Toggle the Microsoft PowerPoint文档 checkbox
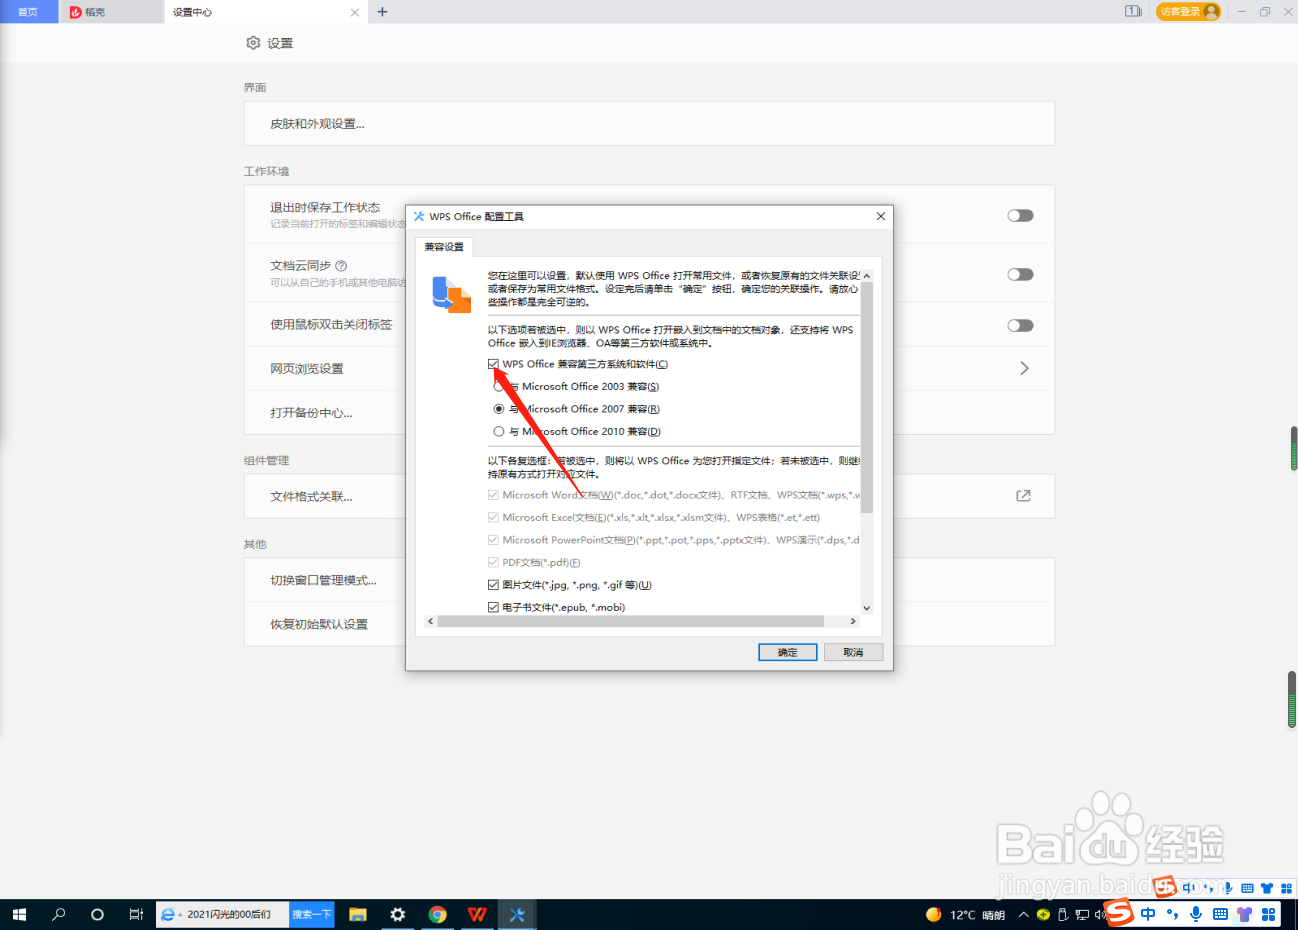 (x=493, y=540)
